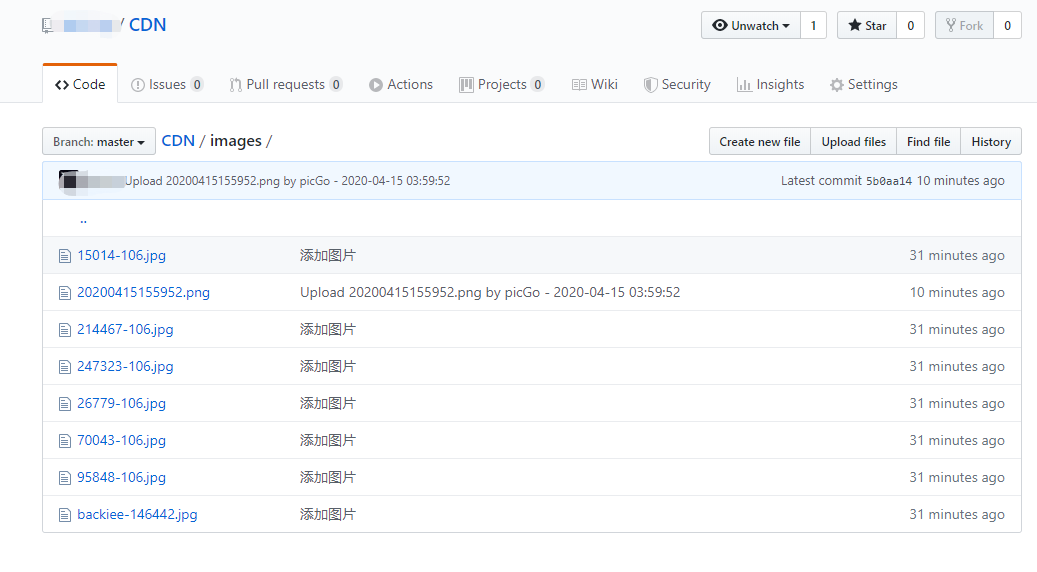1037x572 pixels.
Task: Open file 214467-106.jpg
Action: point(125,329)
